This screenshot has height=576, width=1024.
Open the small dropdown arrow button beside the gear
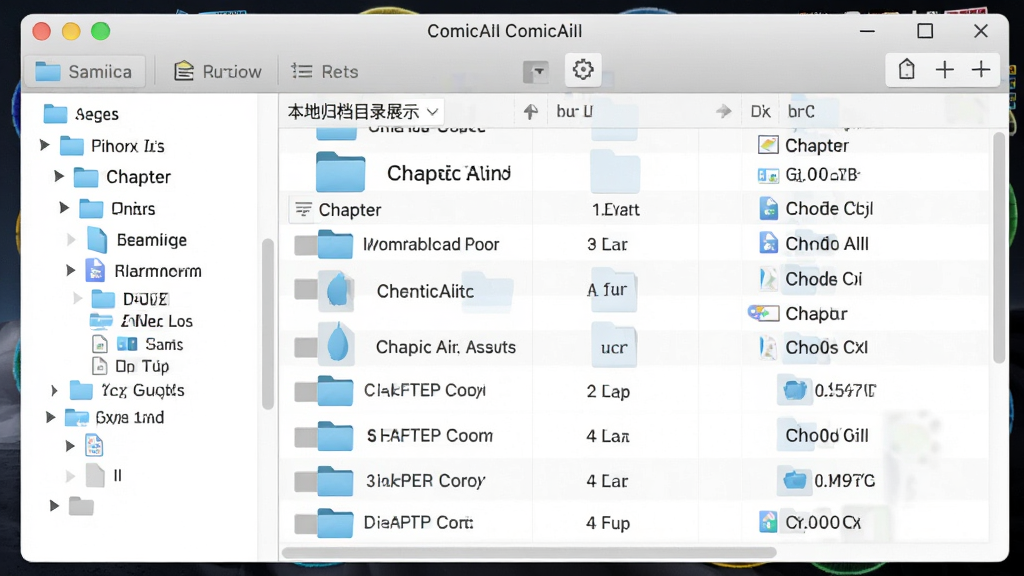coord(536,71)
